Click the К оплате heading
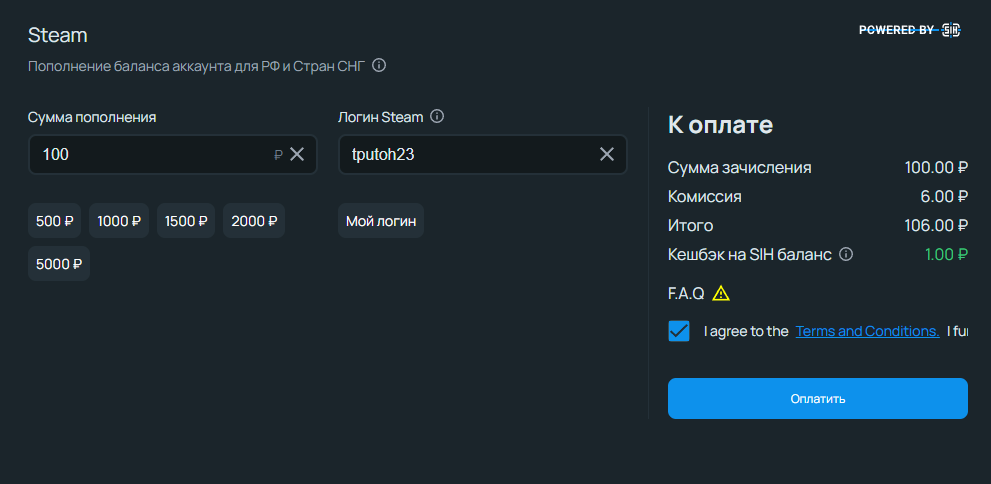Image resolution: width=991 pixels, height=484 pixels. 720,125
